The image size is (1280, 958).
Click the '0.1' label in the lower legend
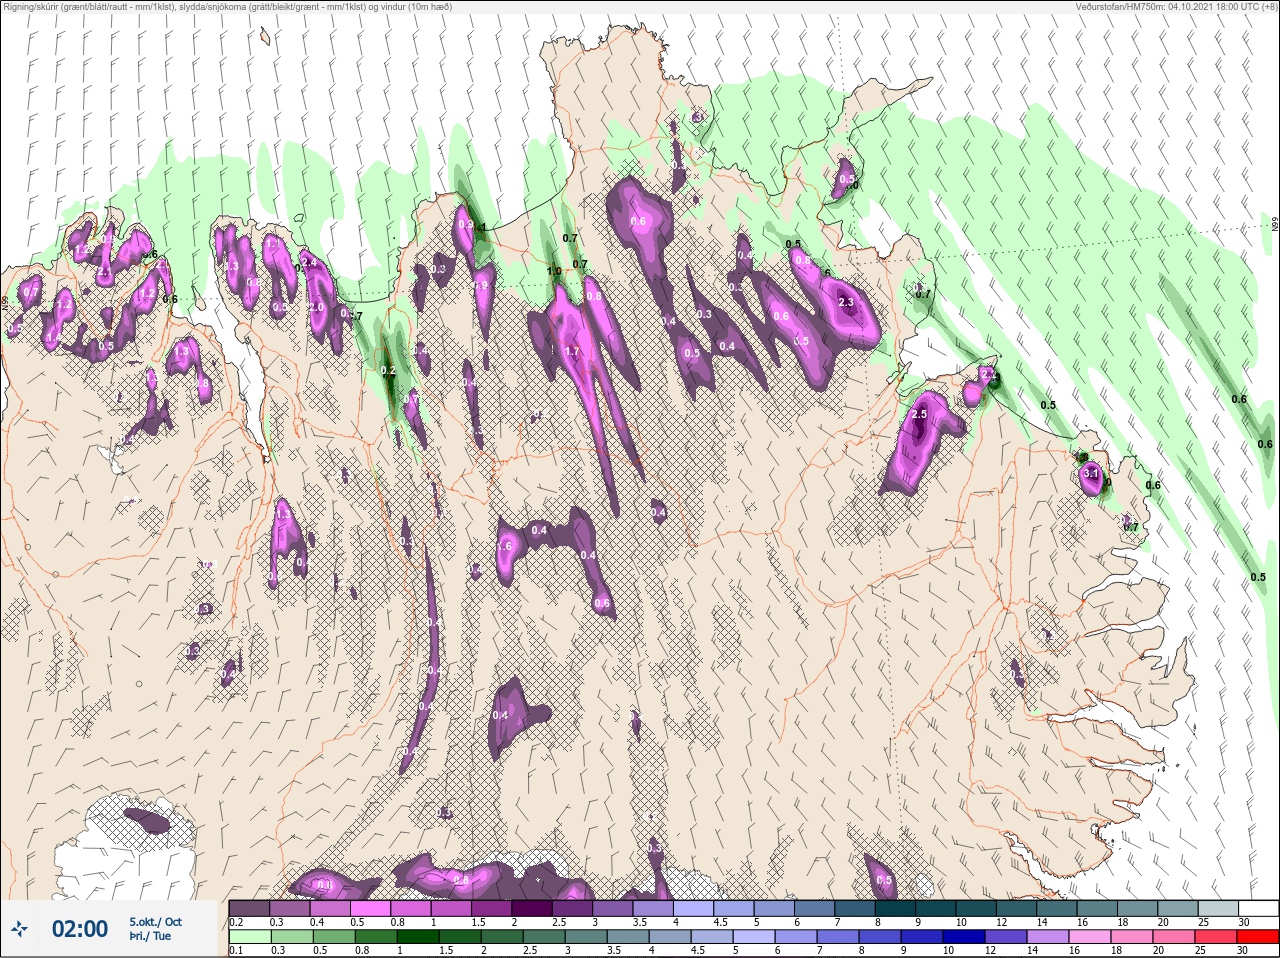click(235, 950)
